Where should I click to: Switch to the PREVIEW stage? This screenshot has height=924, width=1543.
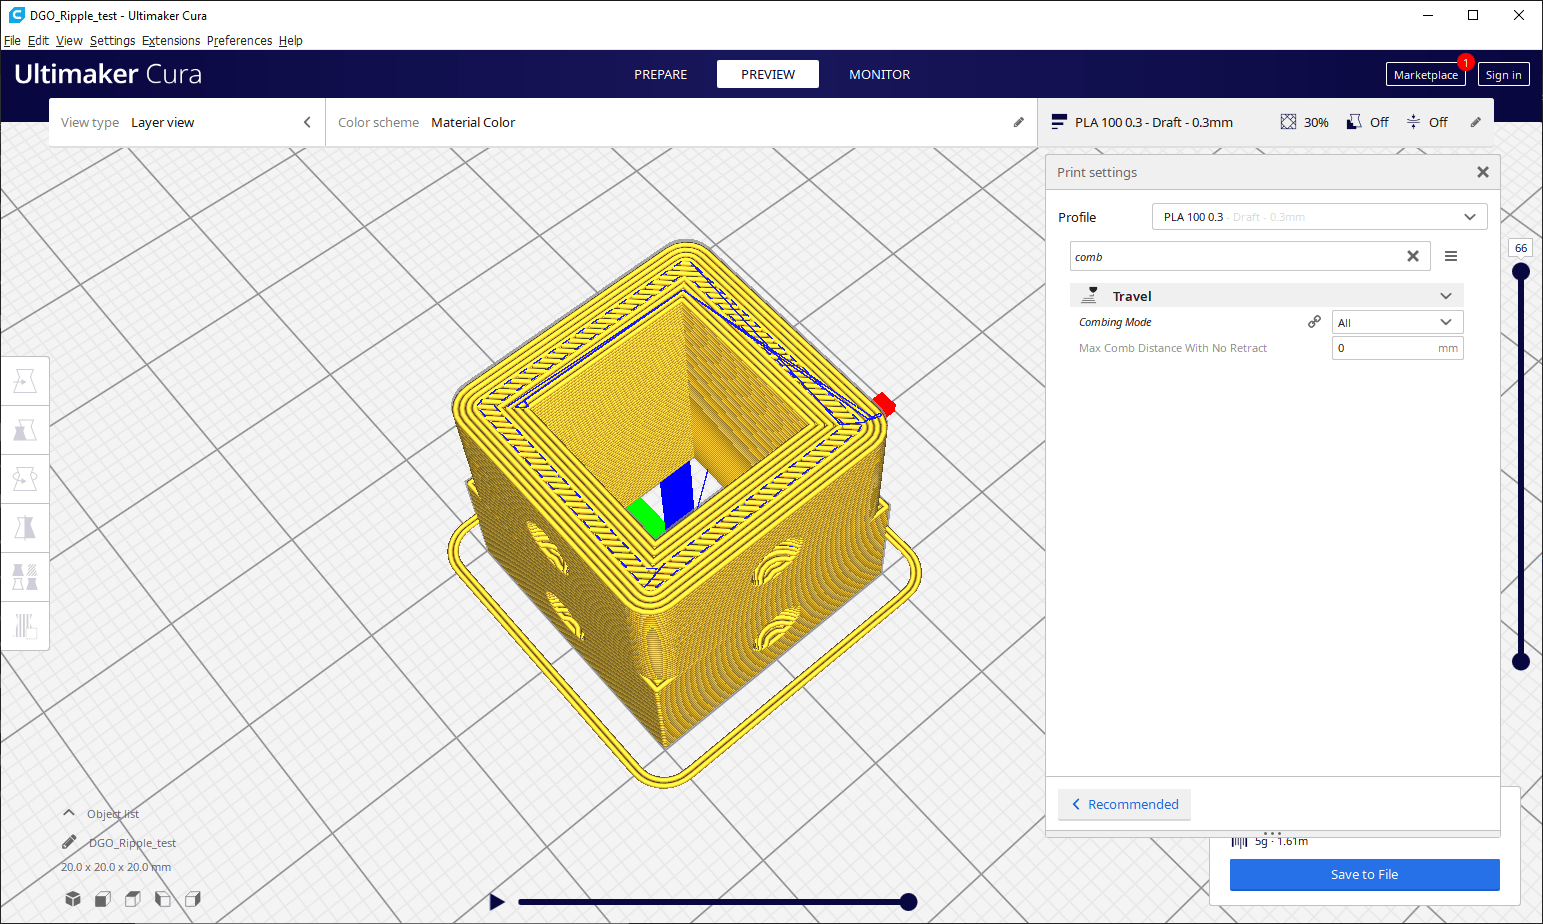pyautogui.click(x=768, y=74)
